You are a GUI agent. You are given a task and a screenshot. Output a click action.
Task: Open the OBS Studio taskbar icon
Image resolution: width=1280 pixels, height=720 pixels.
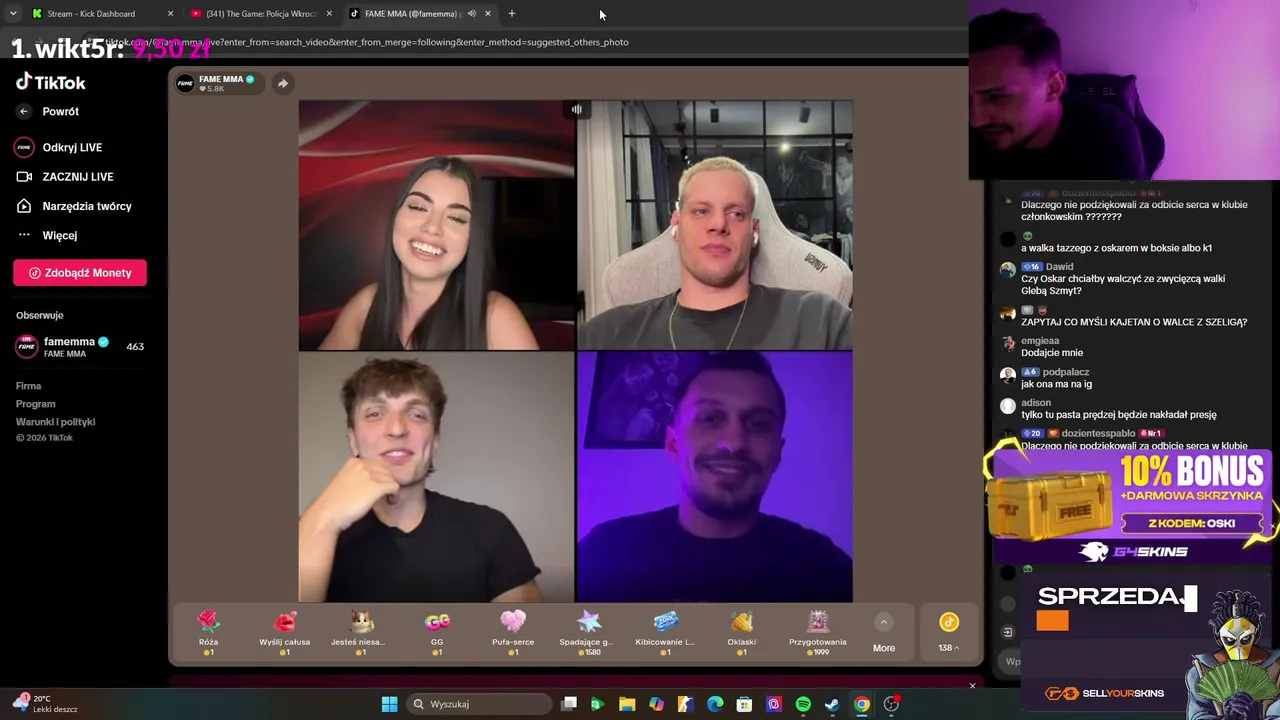tap(891, 704)
